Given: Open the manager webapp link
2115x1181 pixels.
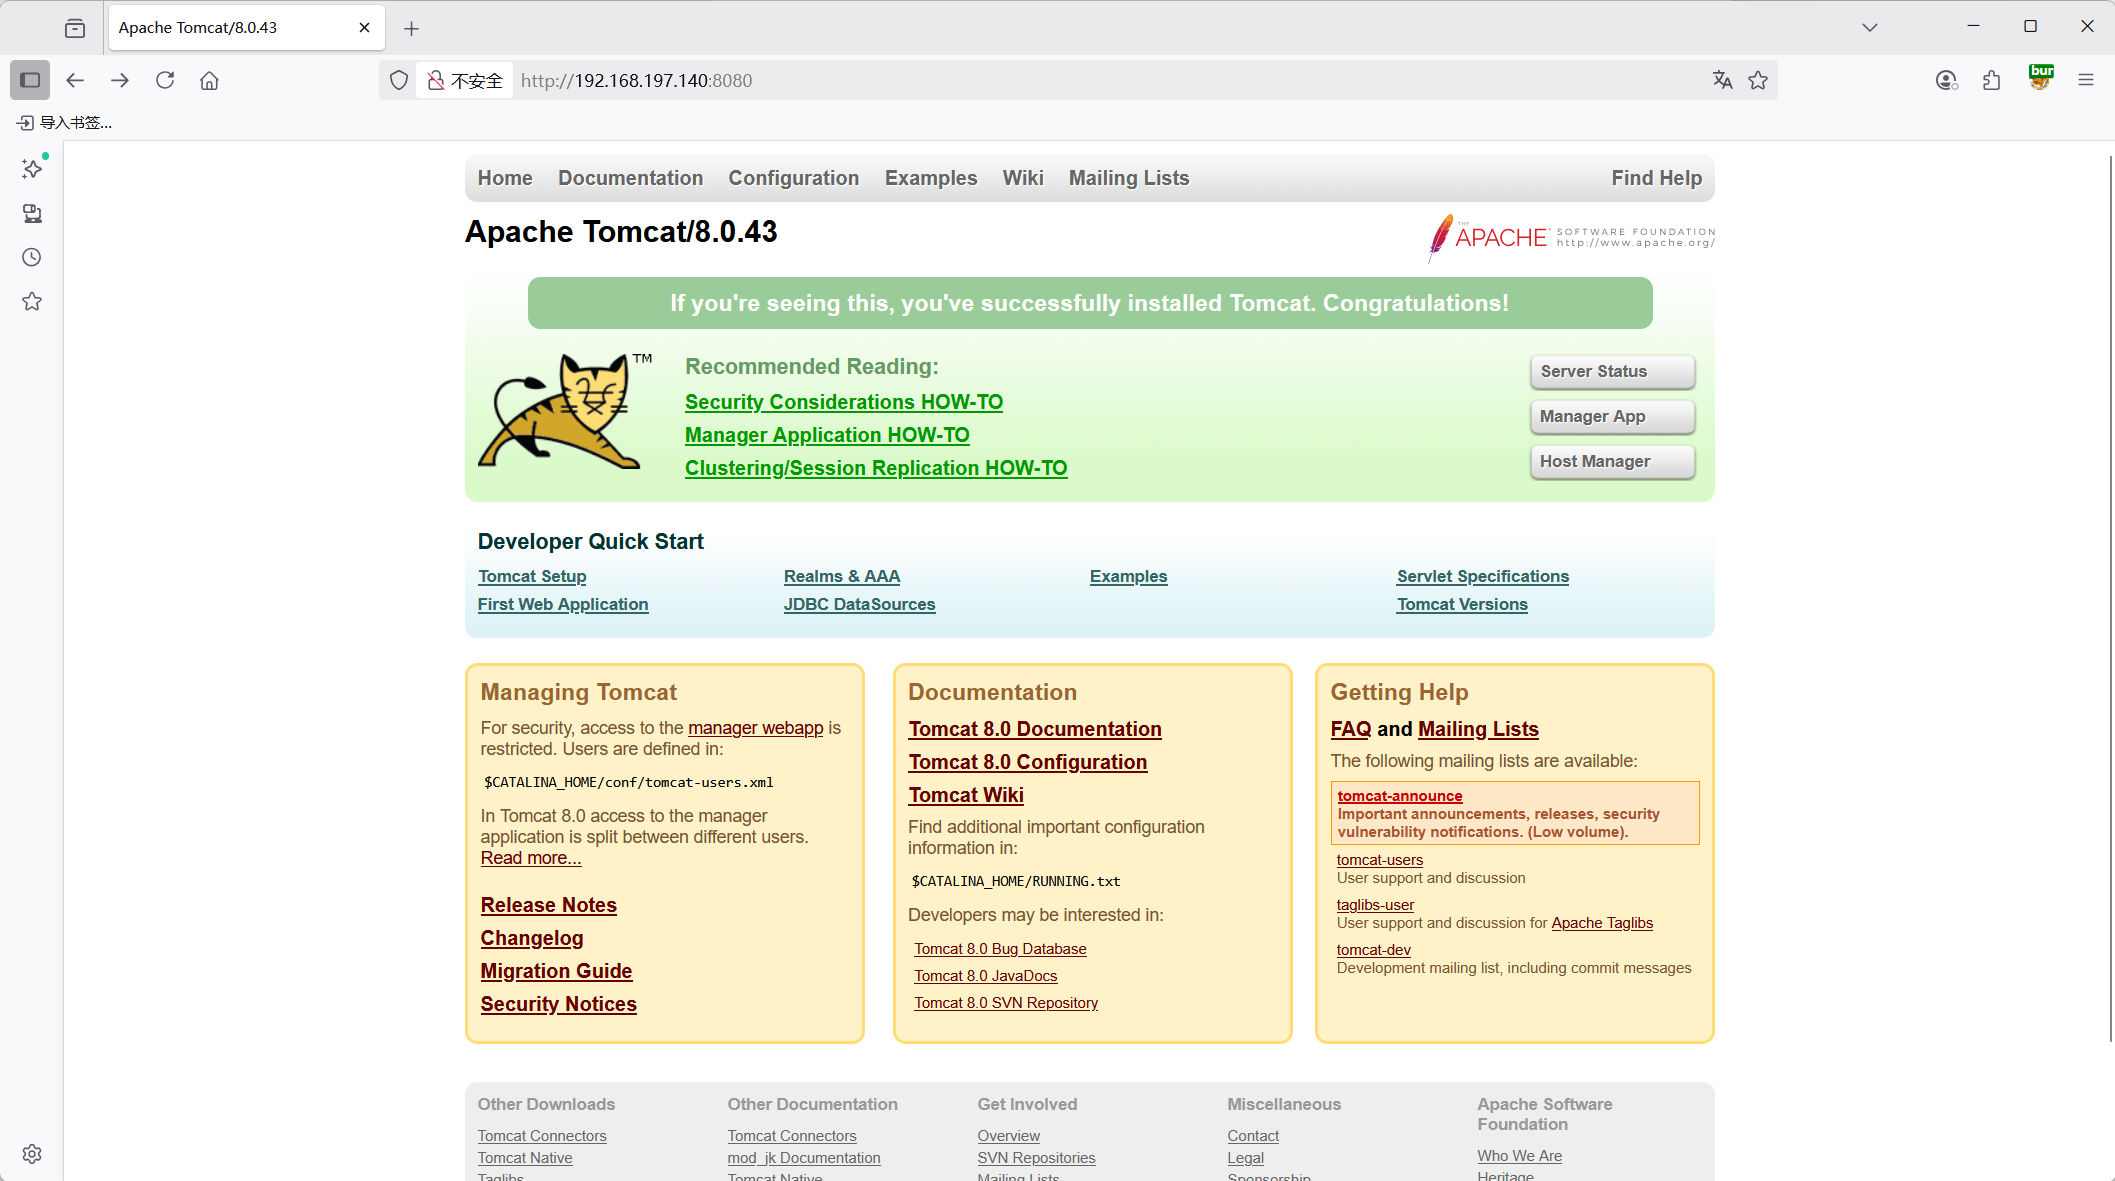Looking at the screenshot, I should (x=755, y=728).
